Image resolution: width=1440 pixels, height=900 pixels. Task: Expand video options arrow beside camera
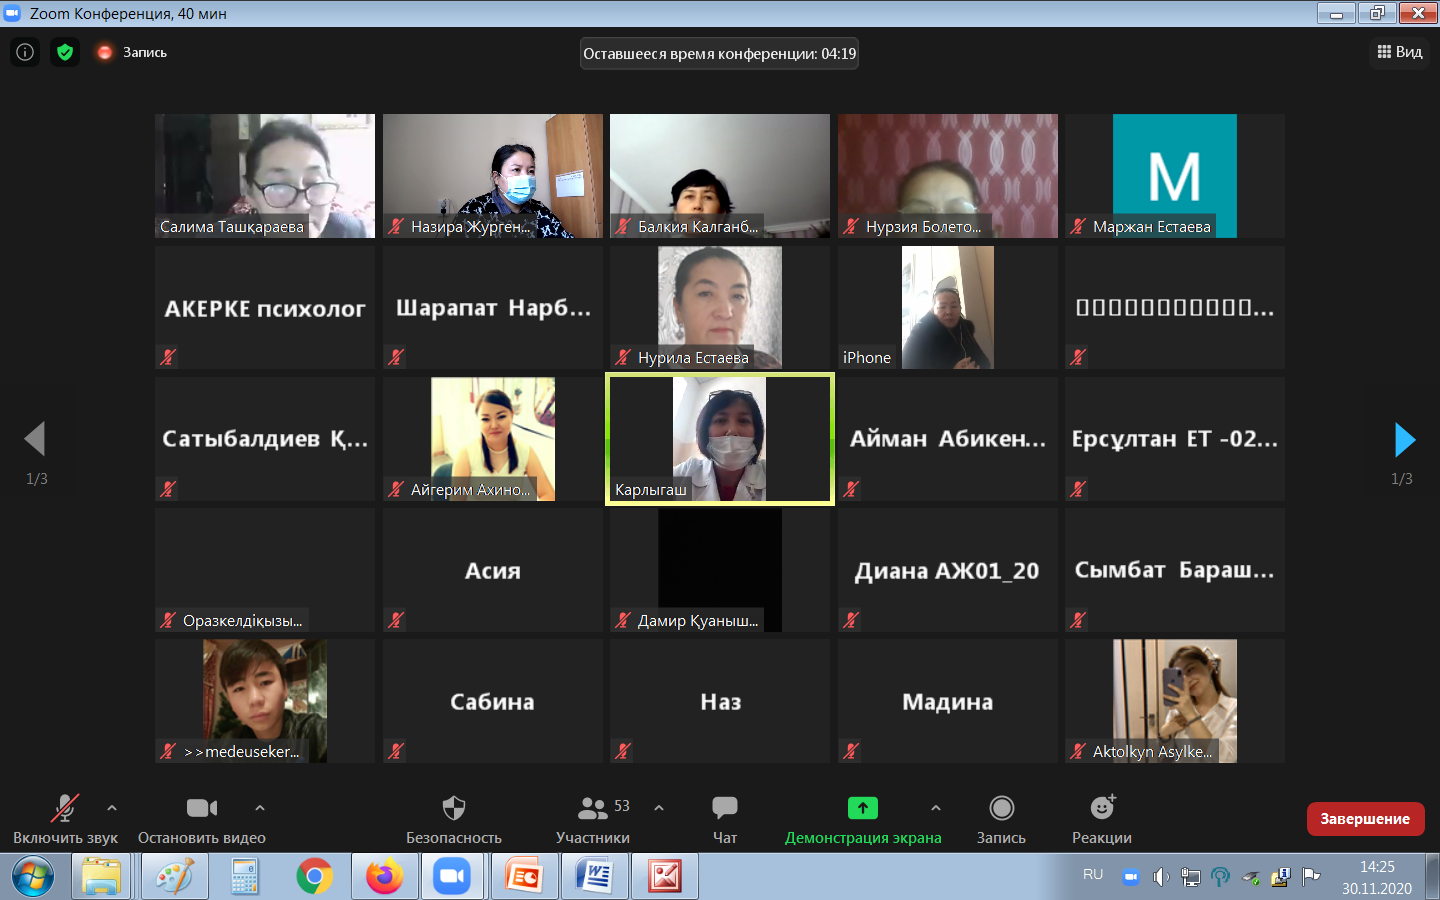(260, 807)
